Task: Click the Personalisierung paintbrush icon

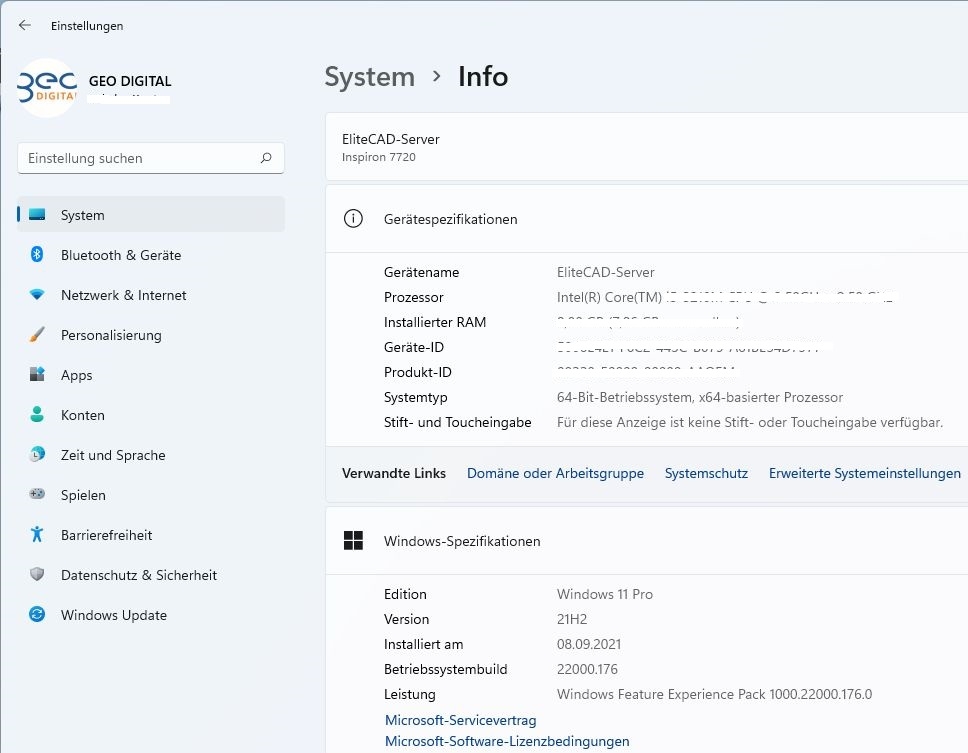Action: [x=37, y=335]
